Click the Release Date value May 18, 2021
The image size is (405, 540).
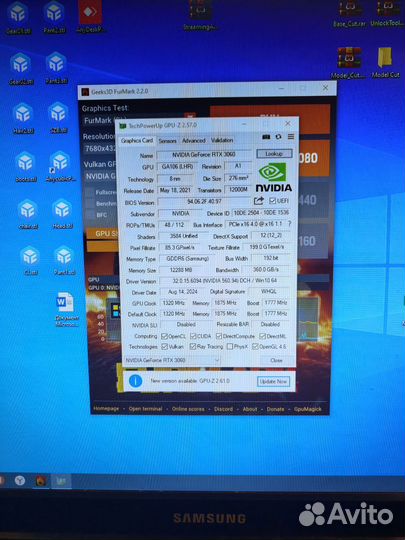pos(175,190)
